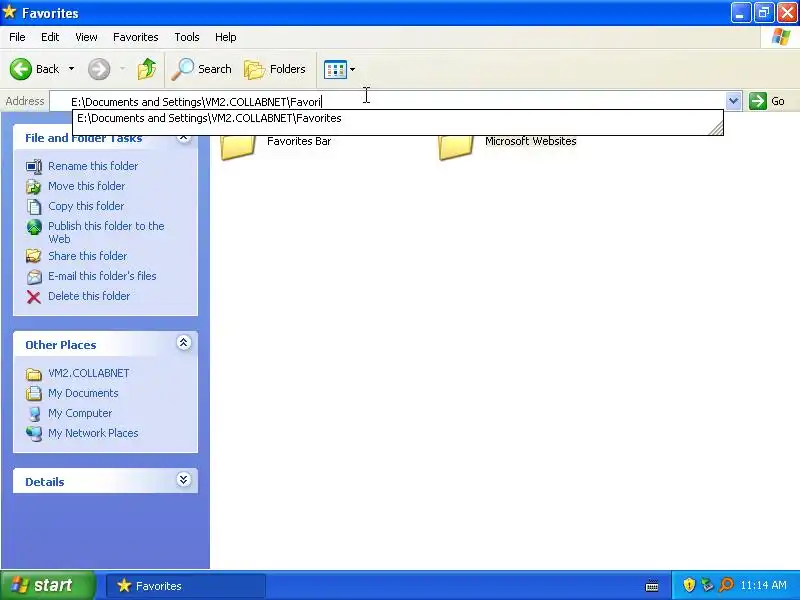Click the 11:14 AM system clock
This screenshot has height=600, width=800.
pos(763,585)
